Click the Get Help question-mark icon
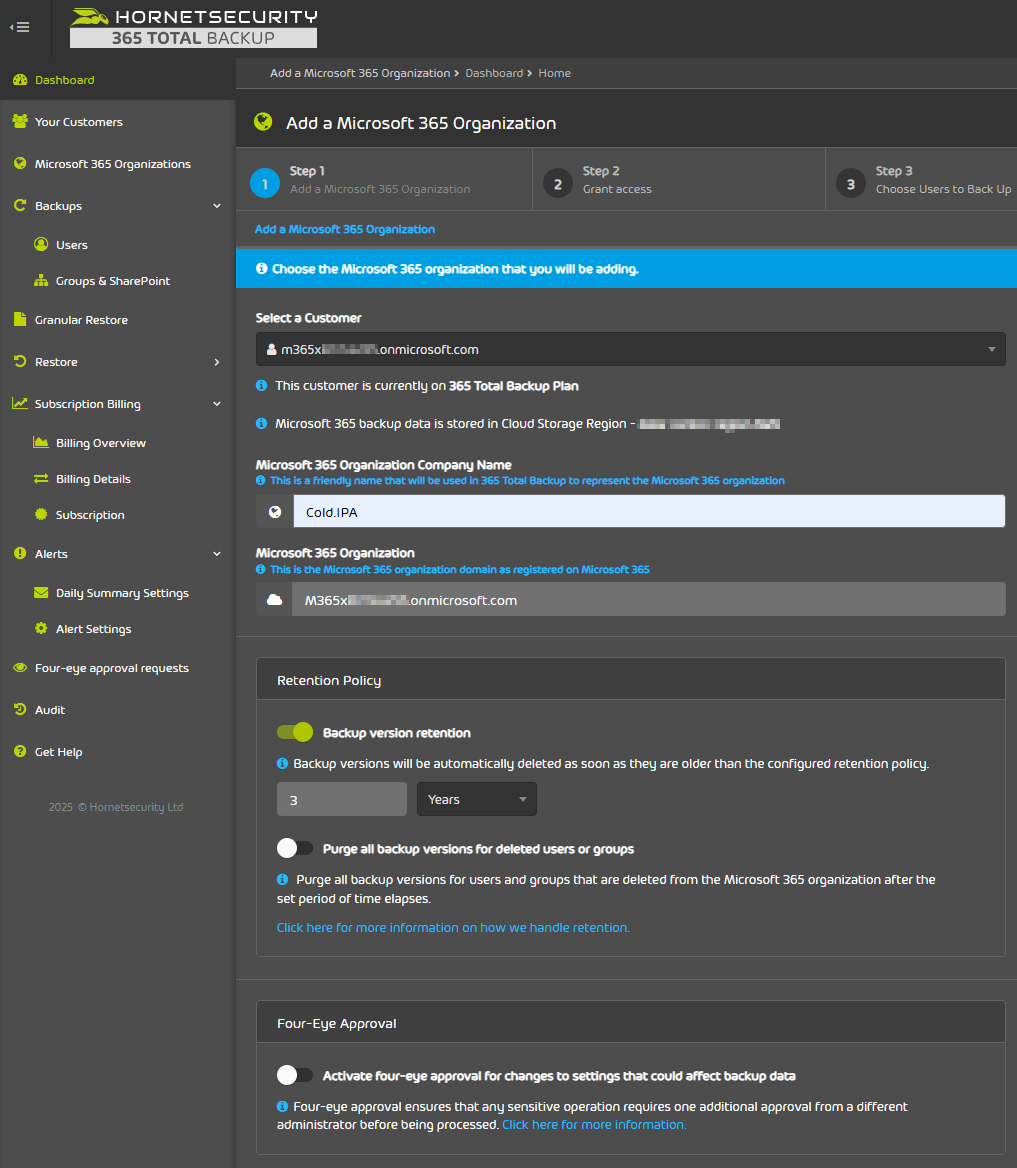 [x=20, y=752]
